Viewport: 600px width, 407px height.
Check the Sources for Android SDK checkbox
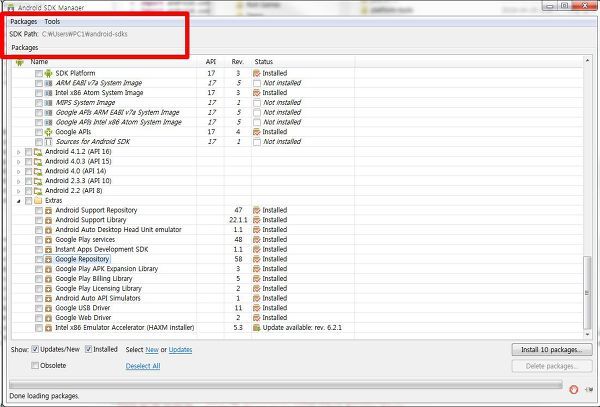[39, 142]
